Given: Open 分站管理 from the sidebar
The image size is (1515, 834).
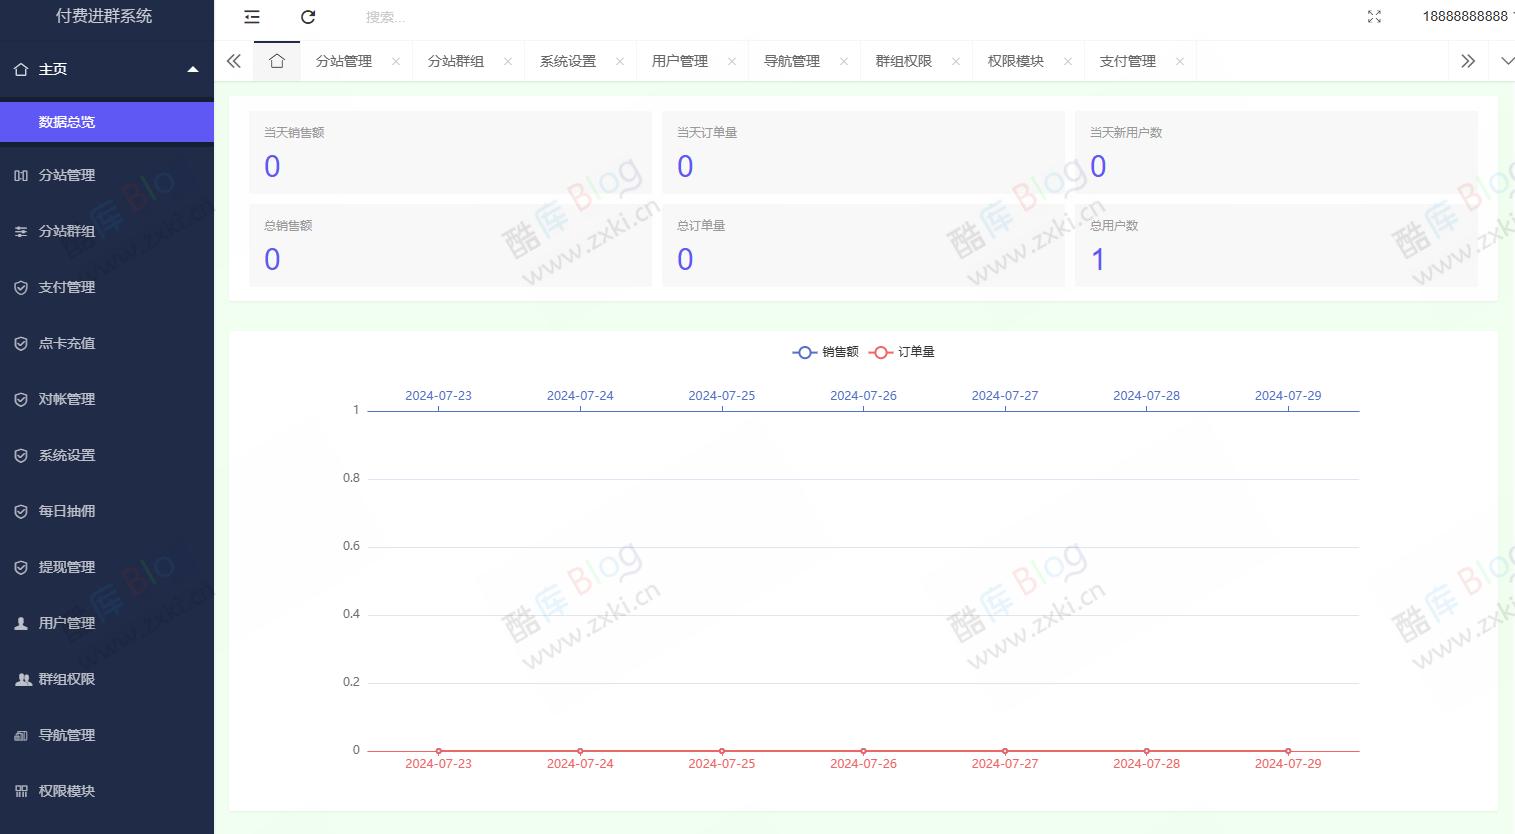Looking at the screenshot, I should click(x=66, y=175).
